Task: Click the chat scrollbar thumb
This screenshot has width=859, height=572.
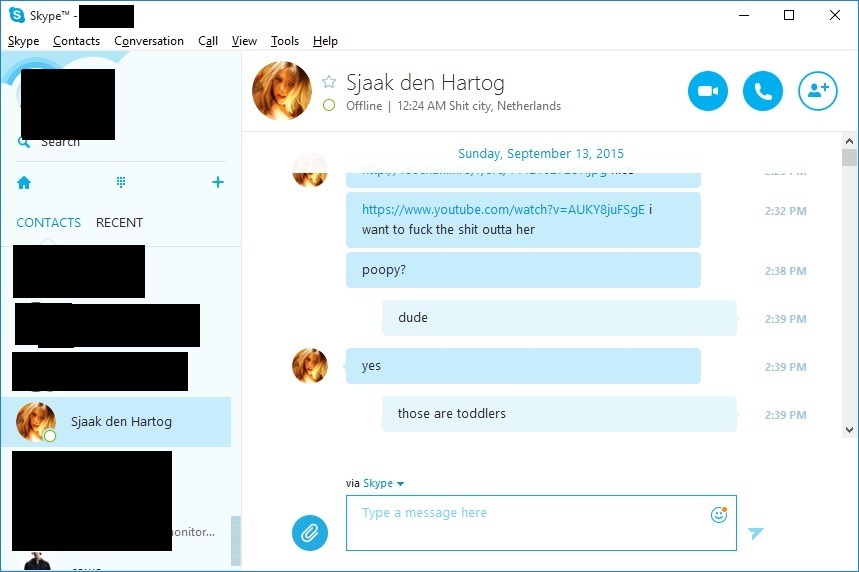Action: (x=849, y=157)
